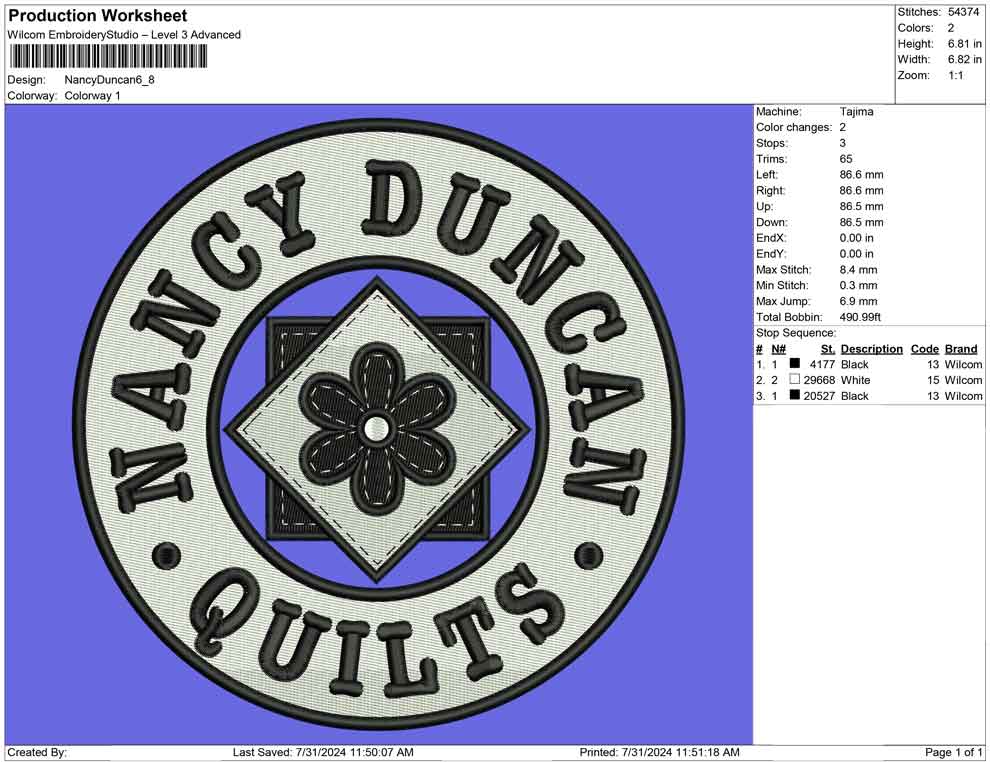Click the Stops value '3'
990x762 pixels.
coord(842,143)
